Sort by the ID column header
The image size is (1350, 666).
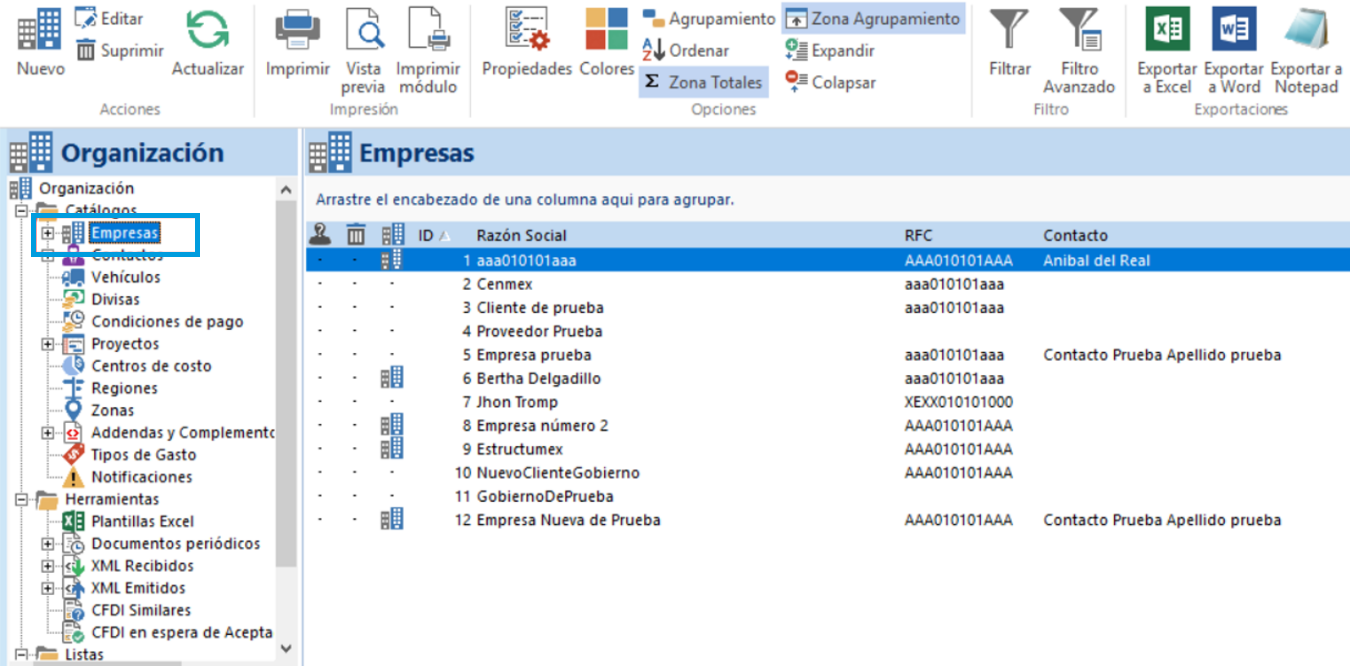point(434,236)
